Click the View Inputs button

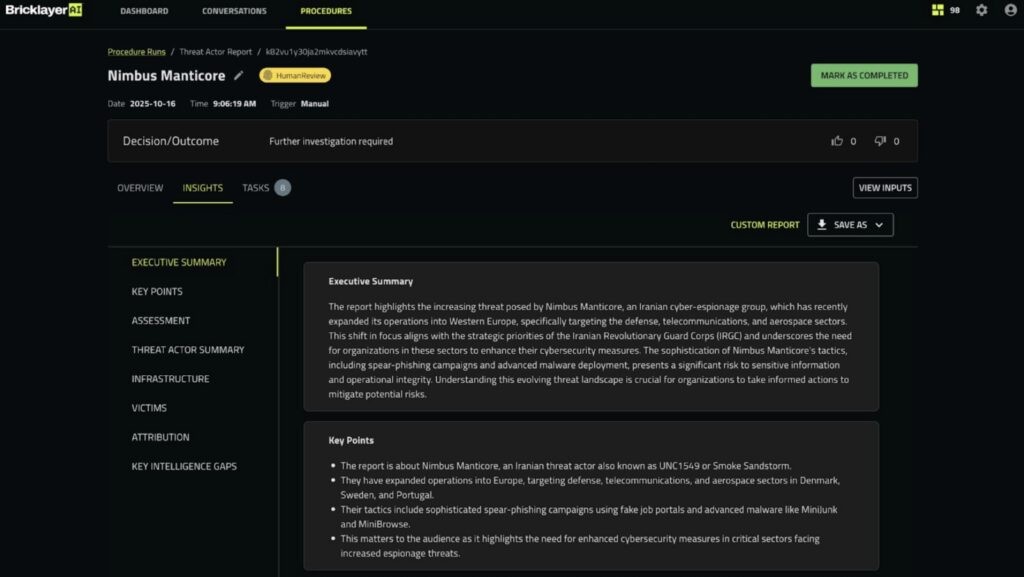(884, 188)
